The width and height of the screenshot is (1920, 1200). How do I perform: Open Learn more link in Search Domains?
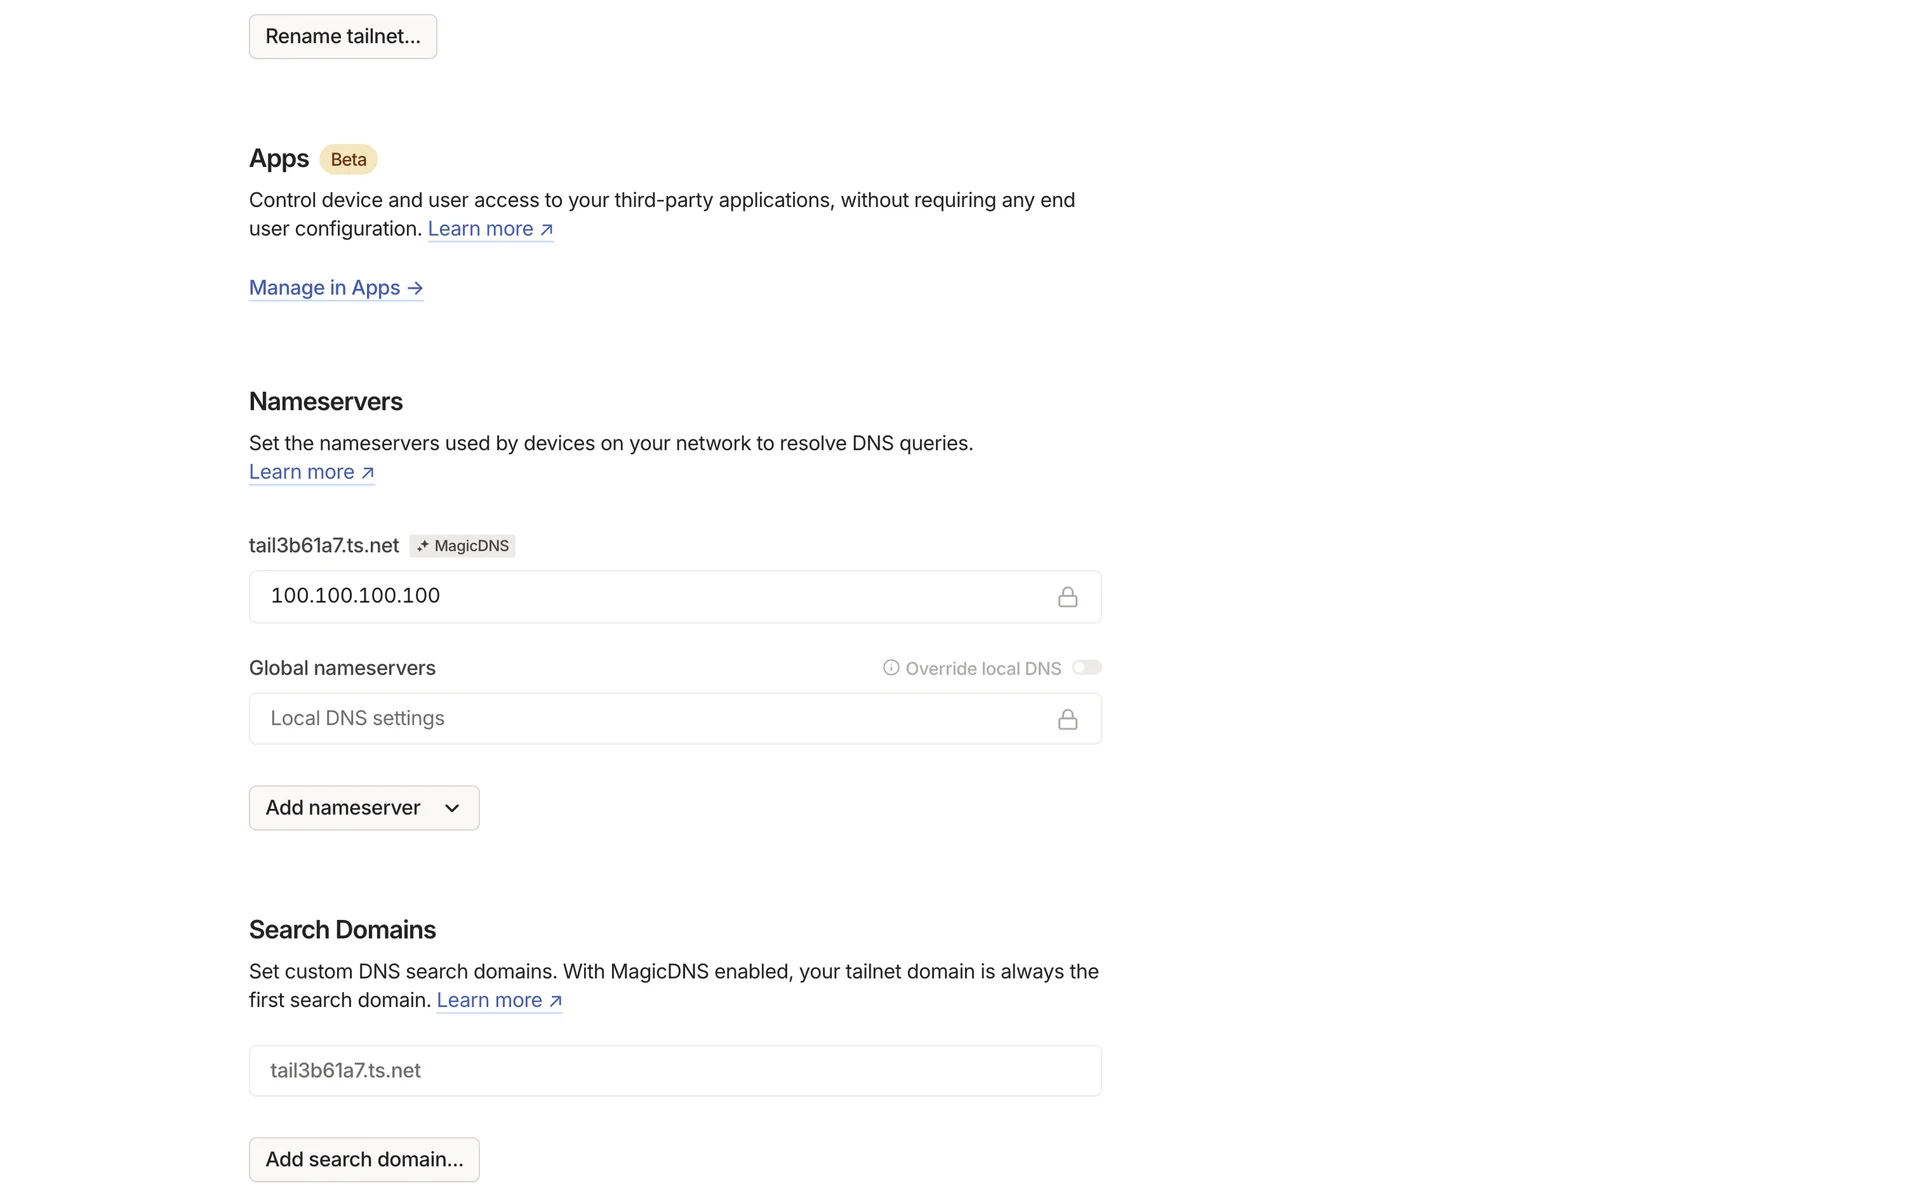coord(499,1000)
